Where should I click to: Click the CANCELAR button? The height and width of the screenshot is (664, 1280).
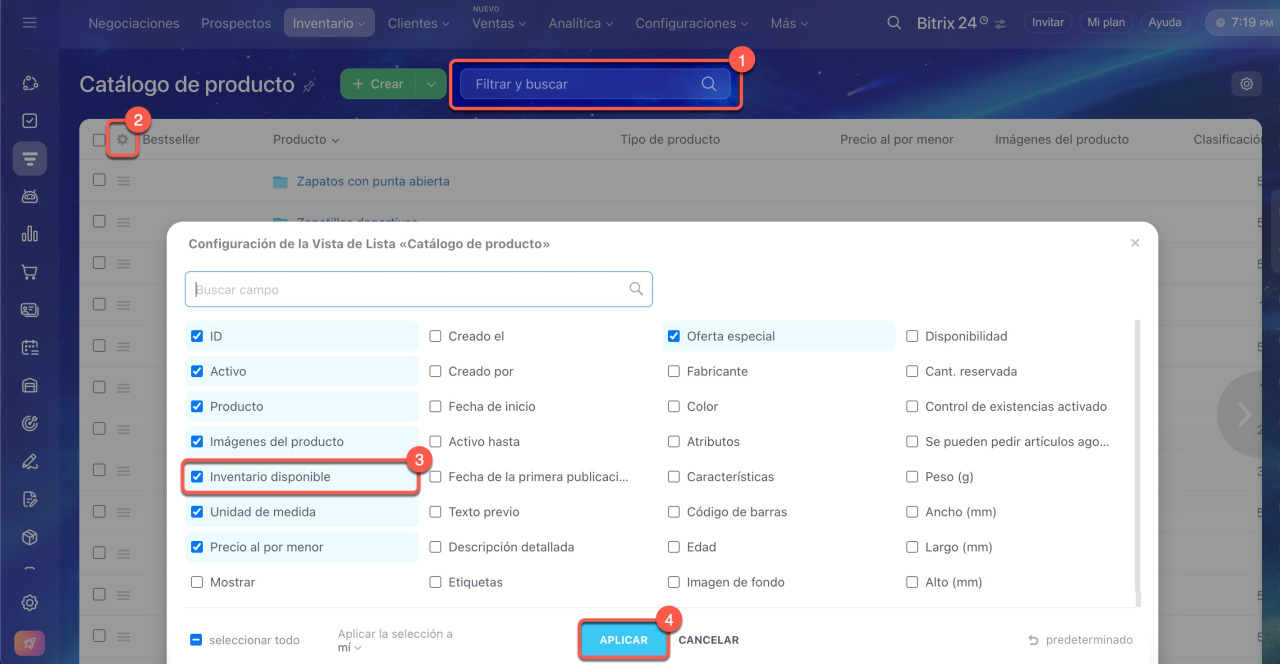coord(708,640)
